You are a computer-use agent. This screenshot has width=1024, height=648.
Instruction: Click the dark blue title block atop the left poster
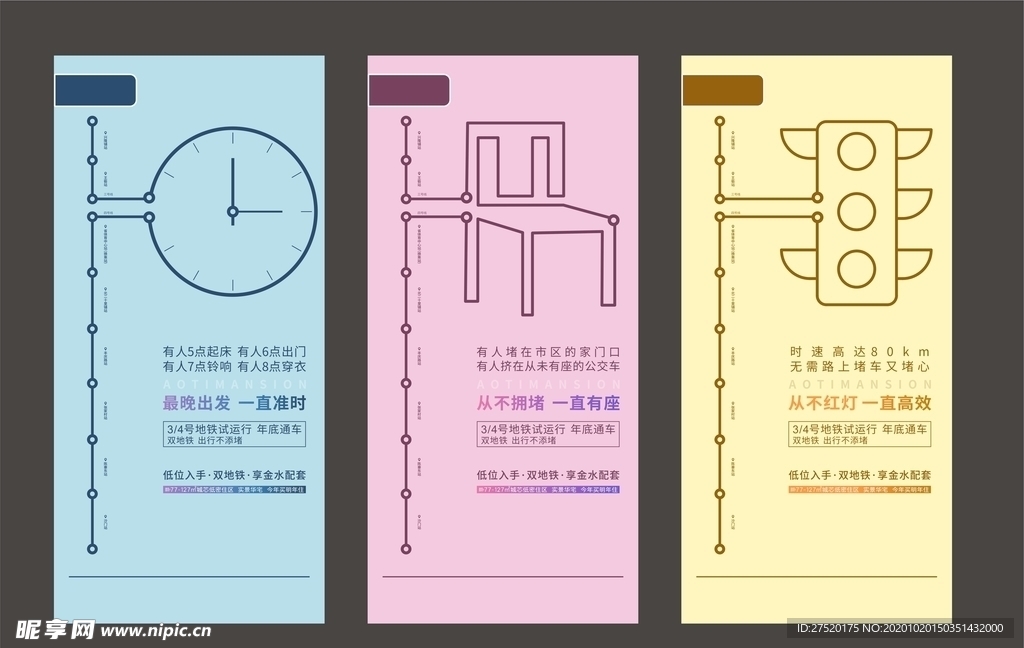(93, 90)
